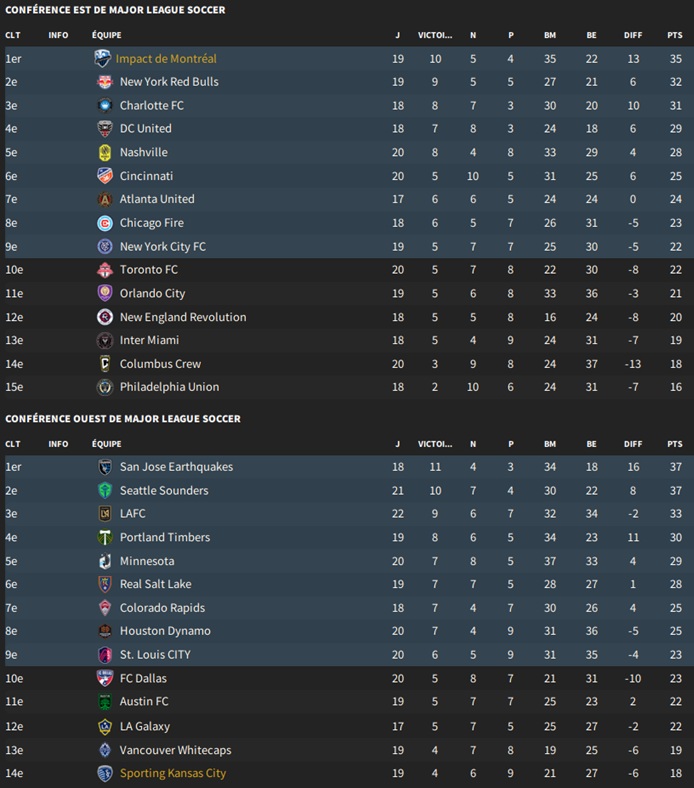Click the Charlotte FC club crest

click(104, 106)
